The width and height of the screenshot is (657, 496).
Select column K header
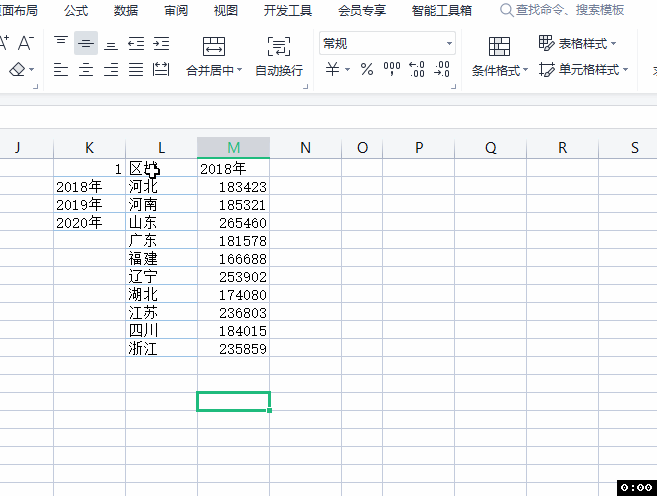click(x=89, y=147)
